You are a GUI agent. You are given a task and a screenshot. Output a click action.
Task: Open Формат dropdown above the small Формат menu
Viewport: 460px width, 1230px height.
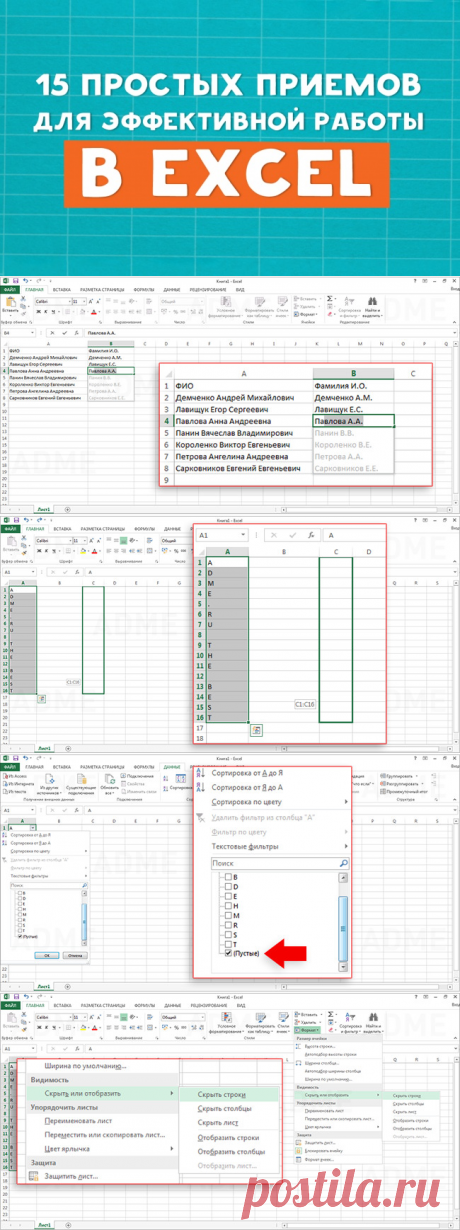tap(308, 1029)
